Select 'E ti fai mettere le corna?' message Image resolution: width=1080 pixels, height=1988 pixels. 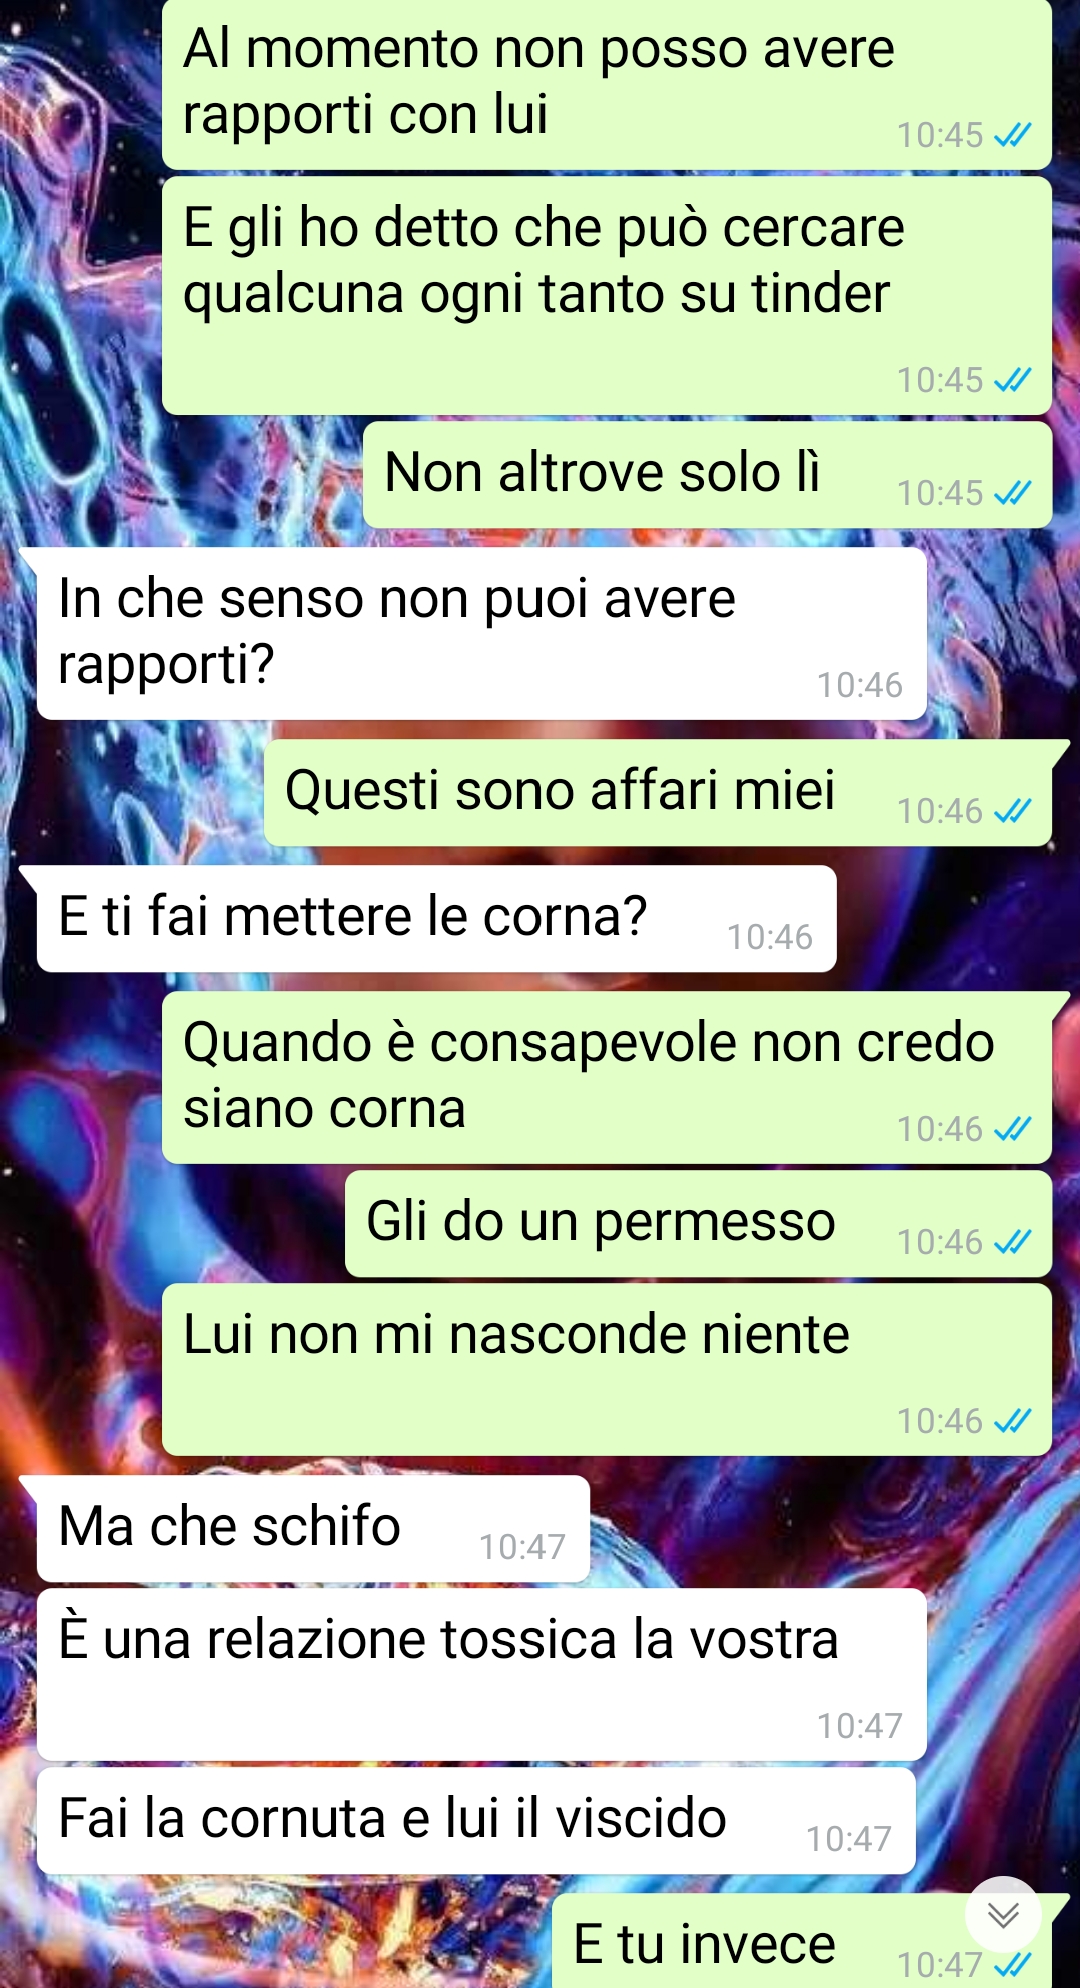(436, 919)
